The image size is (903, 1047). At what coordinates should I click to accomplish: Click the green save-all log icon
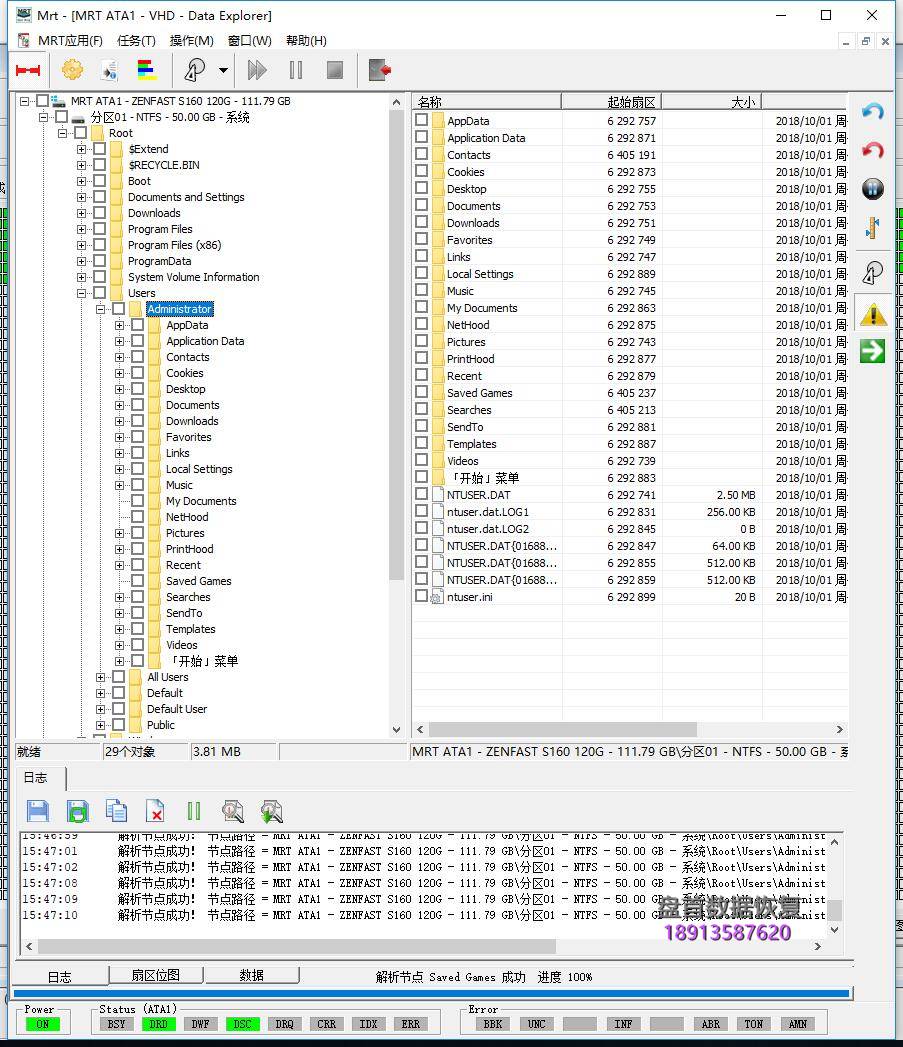click(77, 811)
